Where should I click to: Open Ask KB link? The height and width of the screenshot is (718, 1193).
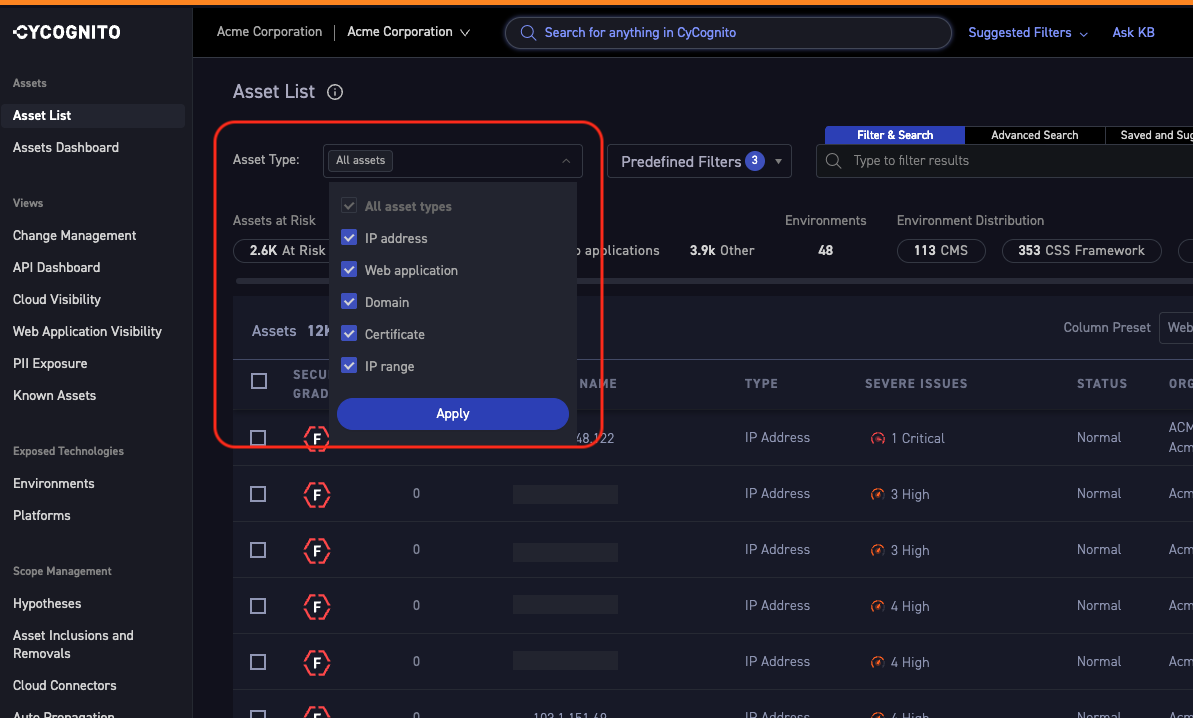coord(1134,33)
